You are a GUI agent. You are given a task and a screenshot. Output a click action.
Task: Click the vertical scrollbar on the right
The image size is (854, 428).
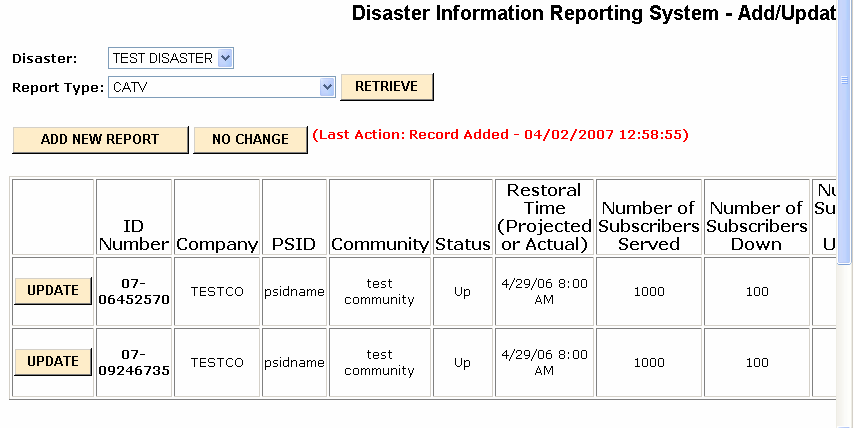pos(846,200)
